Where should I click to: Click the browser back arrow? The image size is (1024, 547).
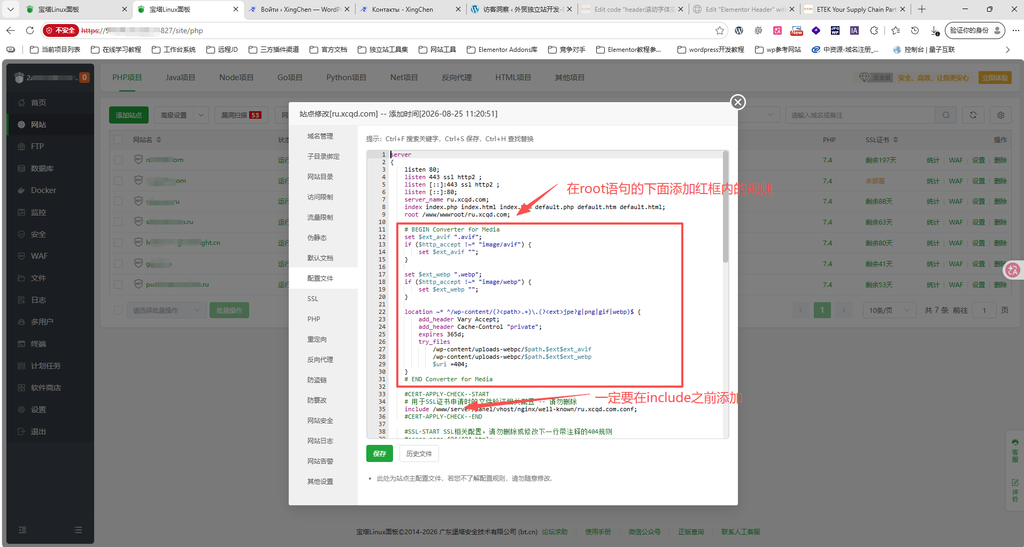click(10, 30)
